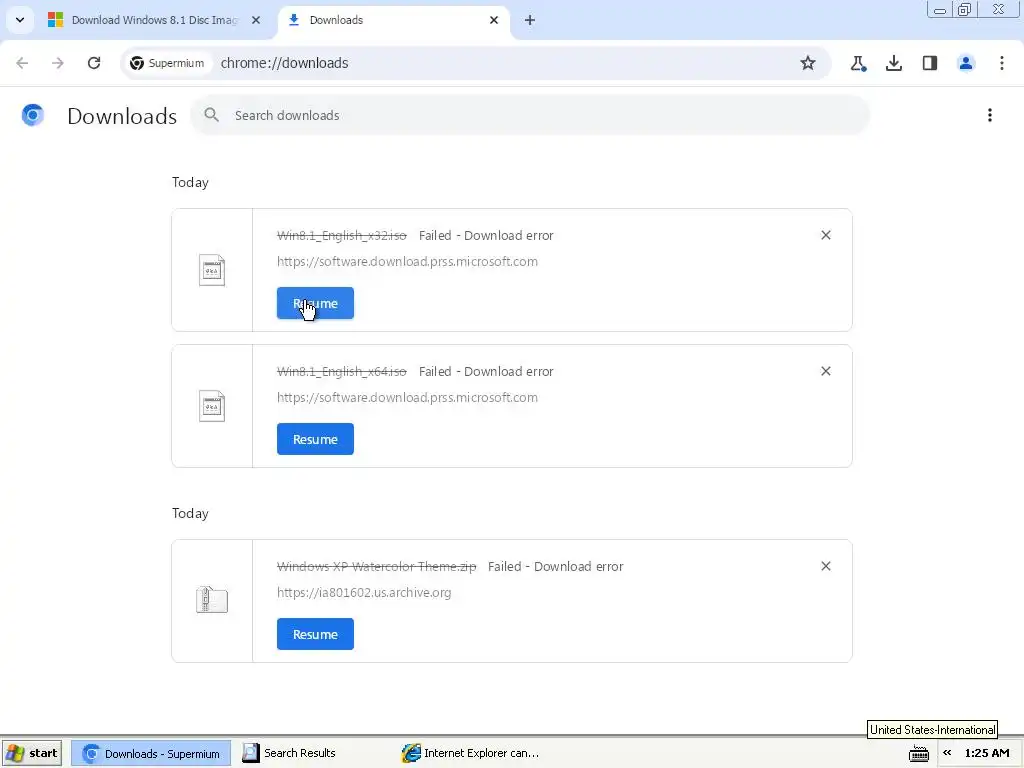Open the profile avatar menu
The image size is (1024, 768).
966,63
